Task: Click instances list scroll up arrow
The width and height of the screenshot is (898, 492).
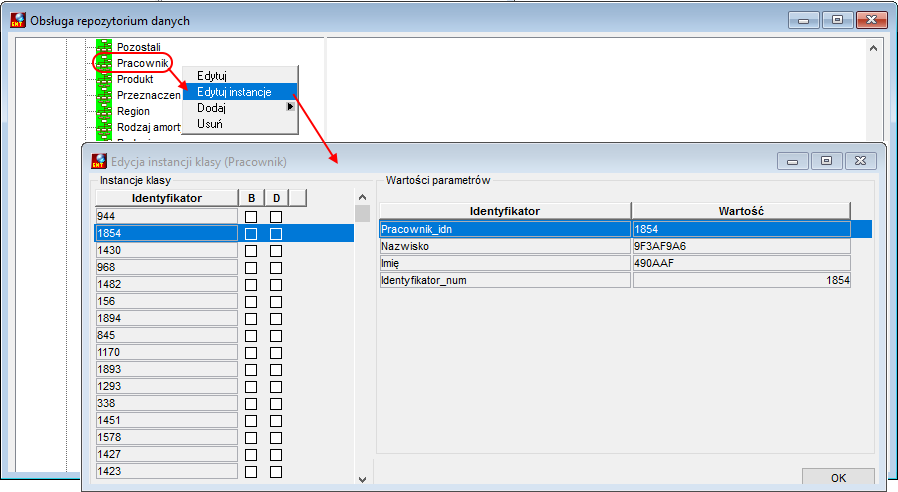Action: coord(362,198)
